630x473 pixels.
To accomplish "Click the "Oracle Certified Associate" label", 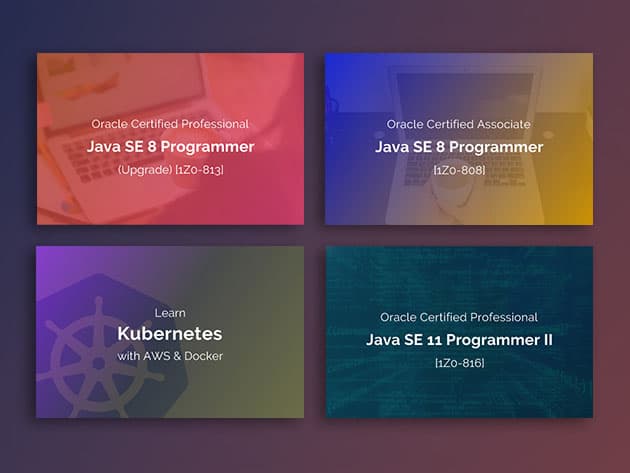I will coord(459,124).
